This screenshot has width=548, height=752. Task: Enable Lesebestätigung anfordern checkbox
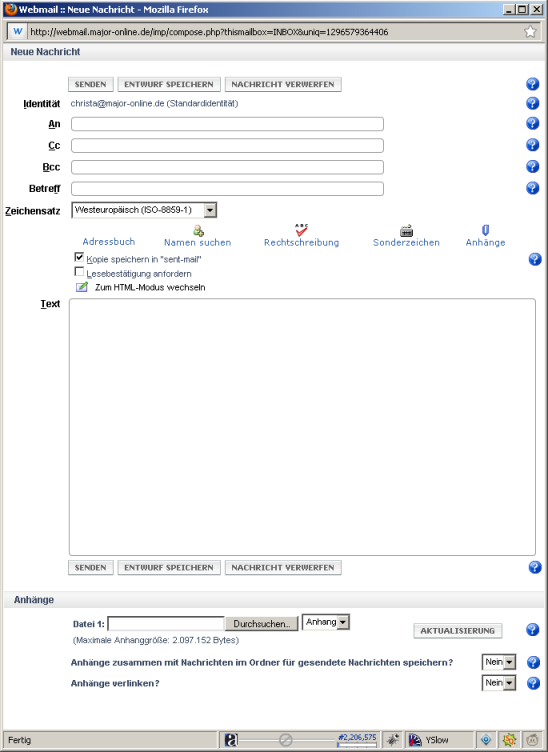point(79,272)
